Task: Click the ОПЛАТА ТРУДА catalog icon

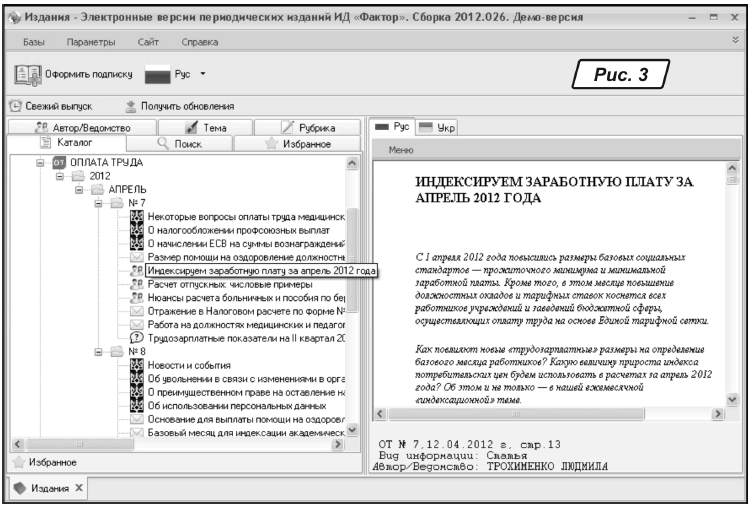Action: click(58, 162)
